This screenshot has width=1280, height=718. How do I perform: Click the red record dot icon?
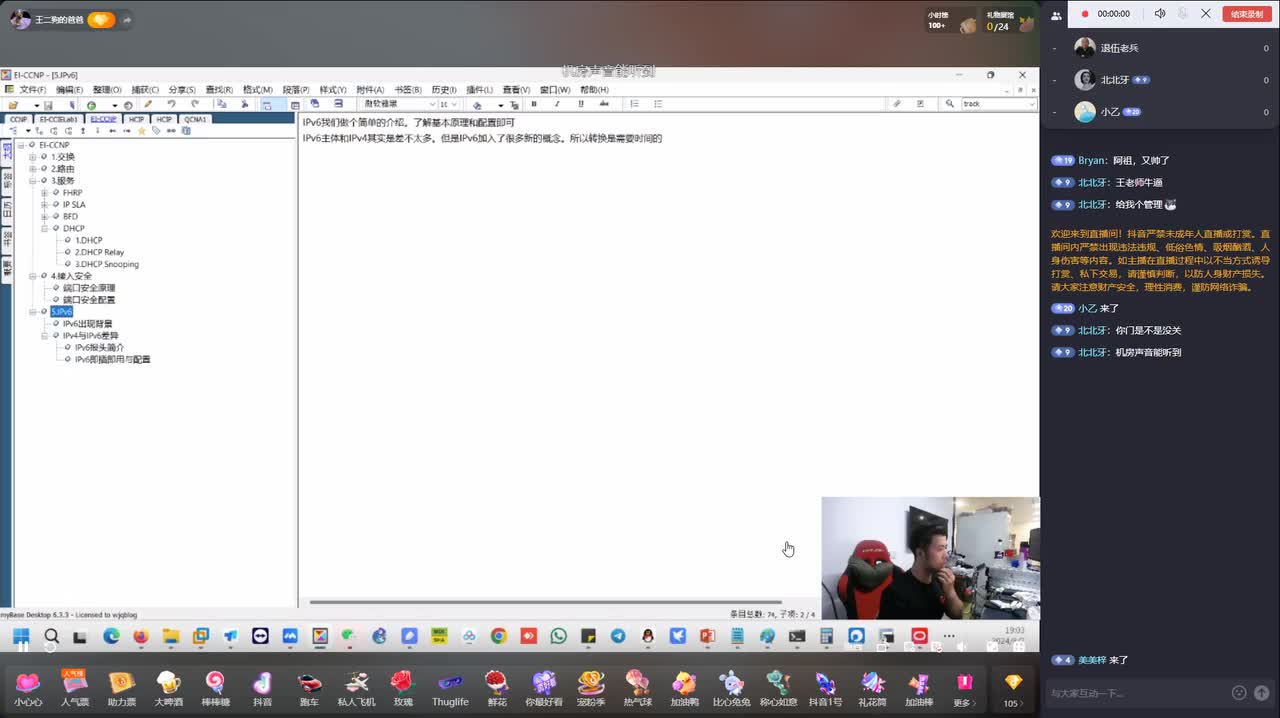pyautogui.click(x=1085, y=14)
